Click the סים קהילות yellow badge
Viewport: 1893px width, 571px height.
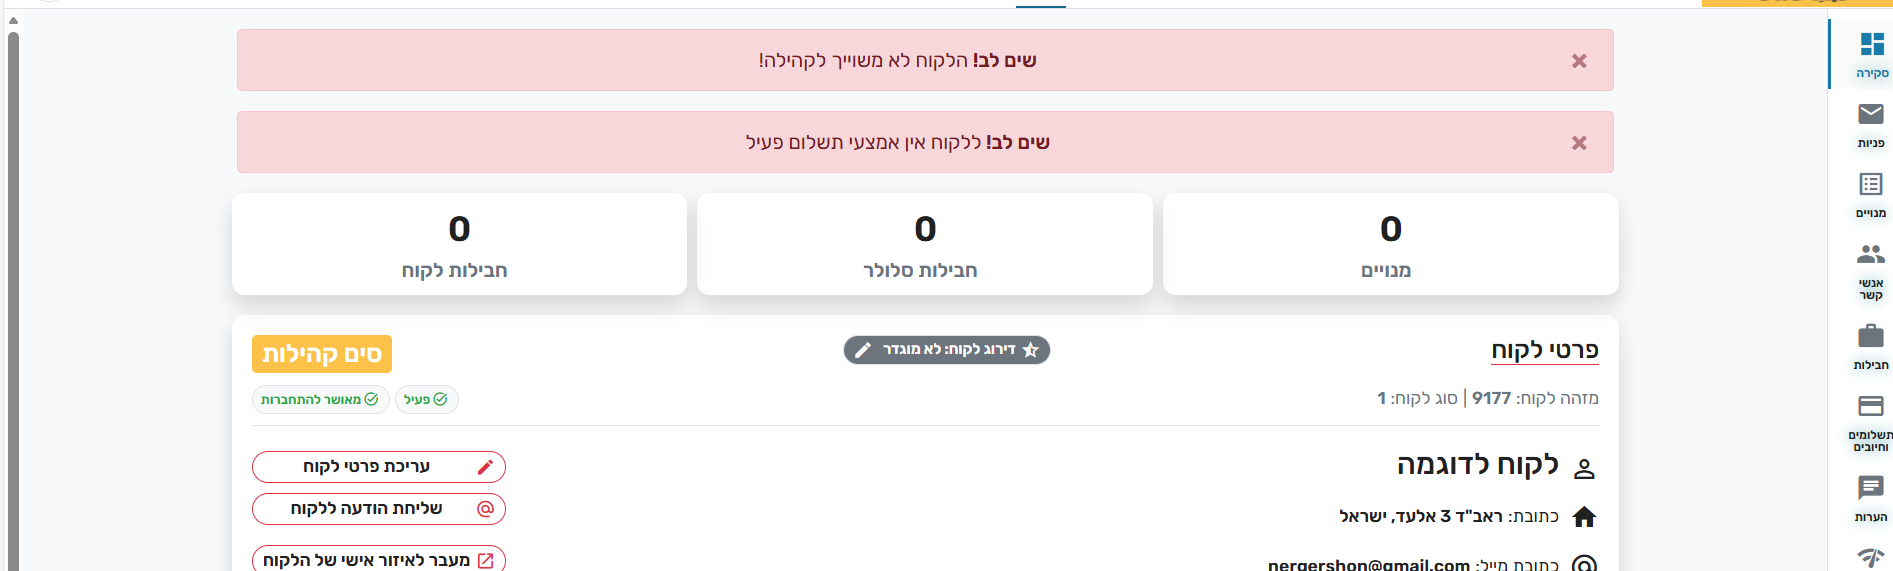point(322,354)
